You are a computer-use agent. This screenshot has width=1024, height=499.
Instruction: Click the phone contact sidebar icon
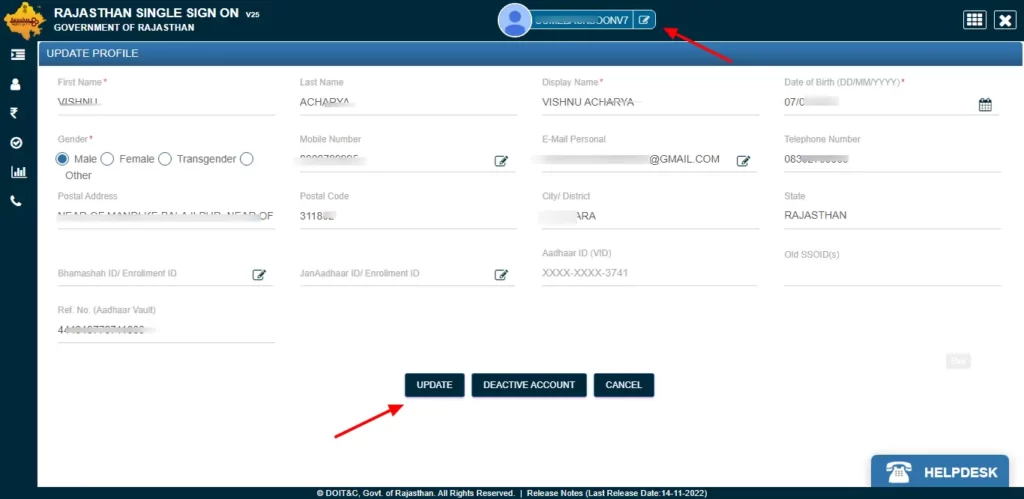pyautogui.click(x=16, y=201)
